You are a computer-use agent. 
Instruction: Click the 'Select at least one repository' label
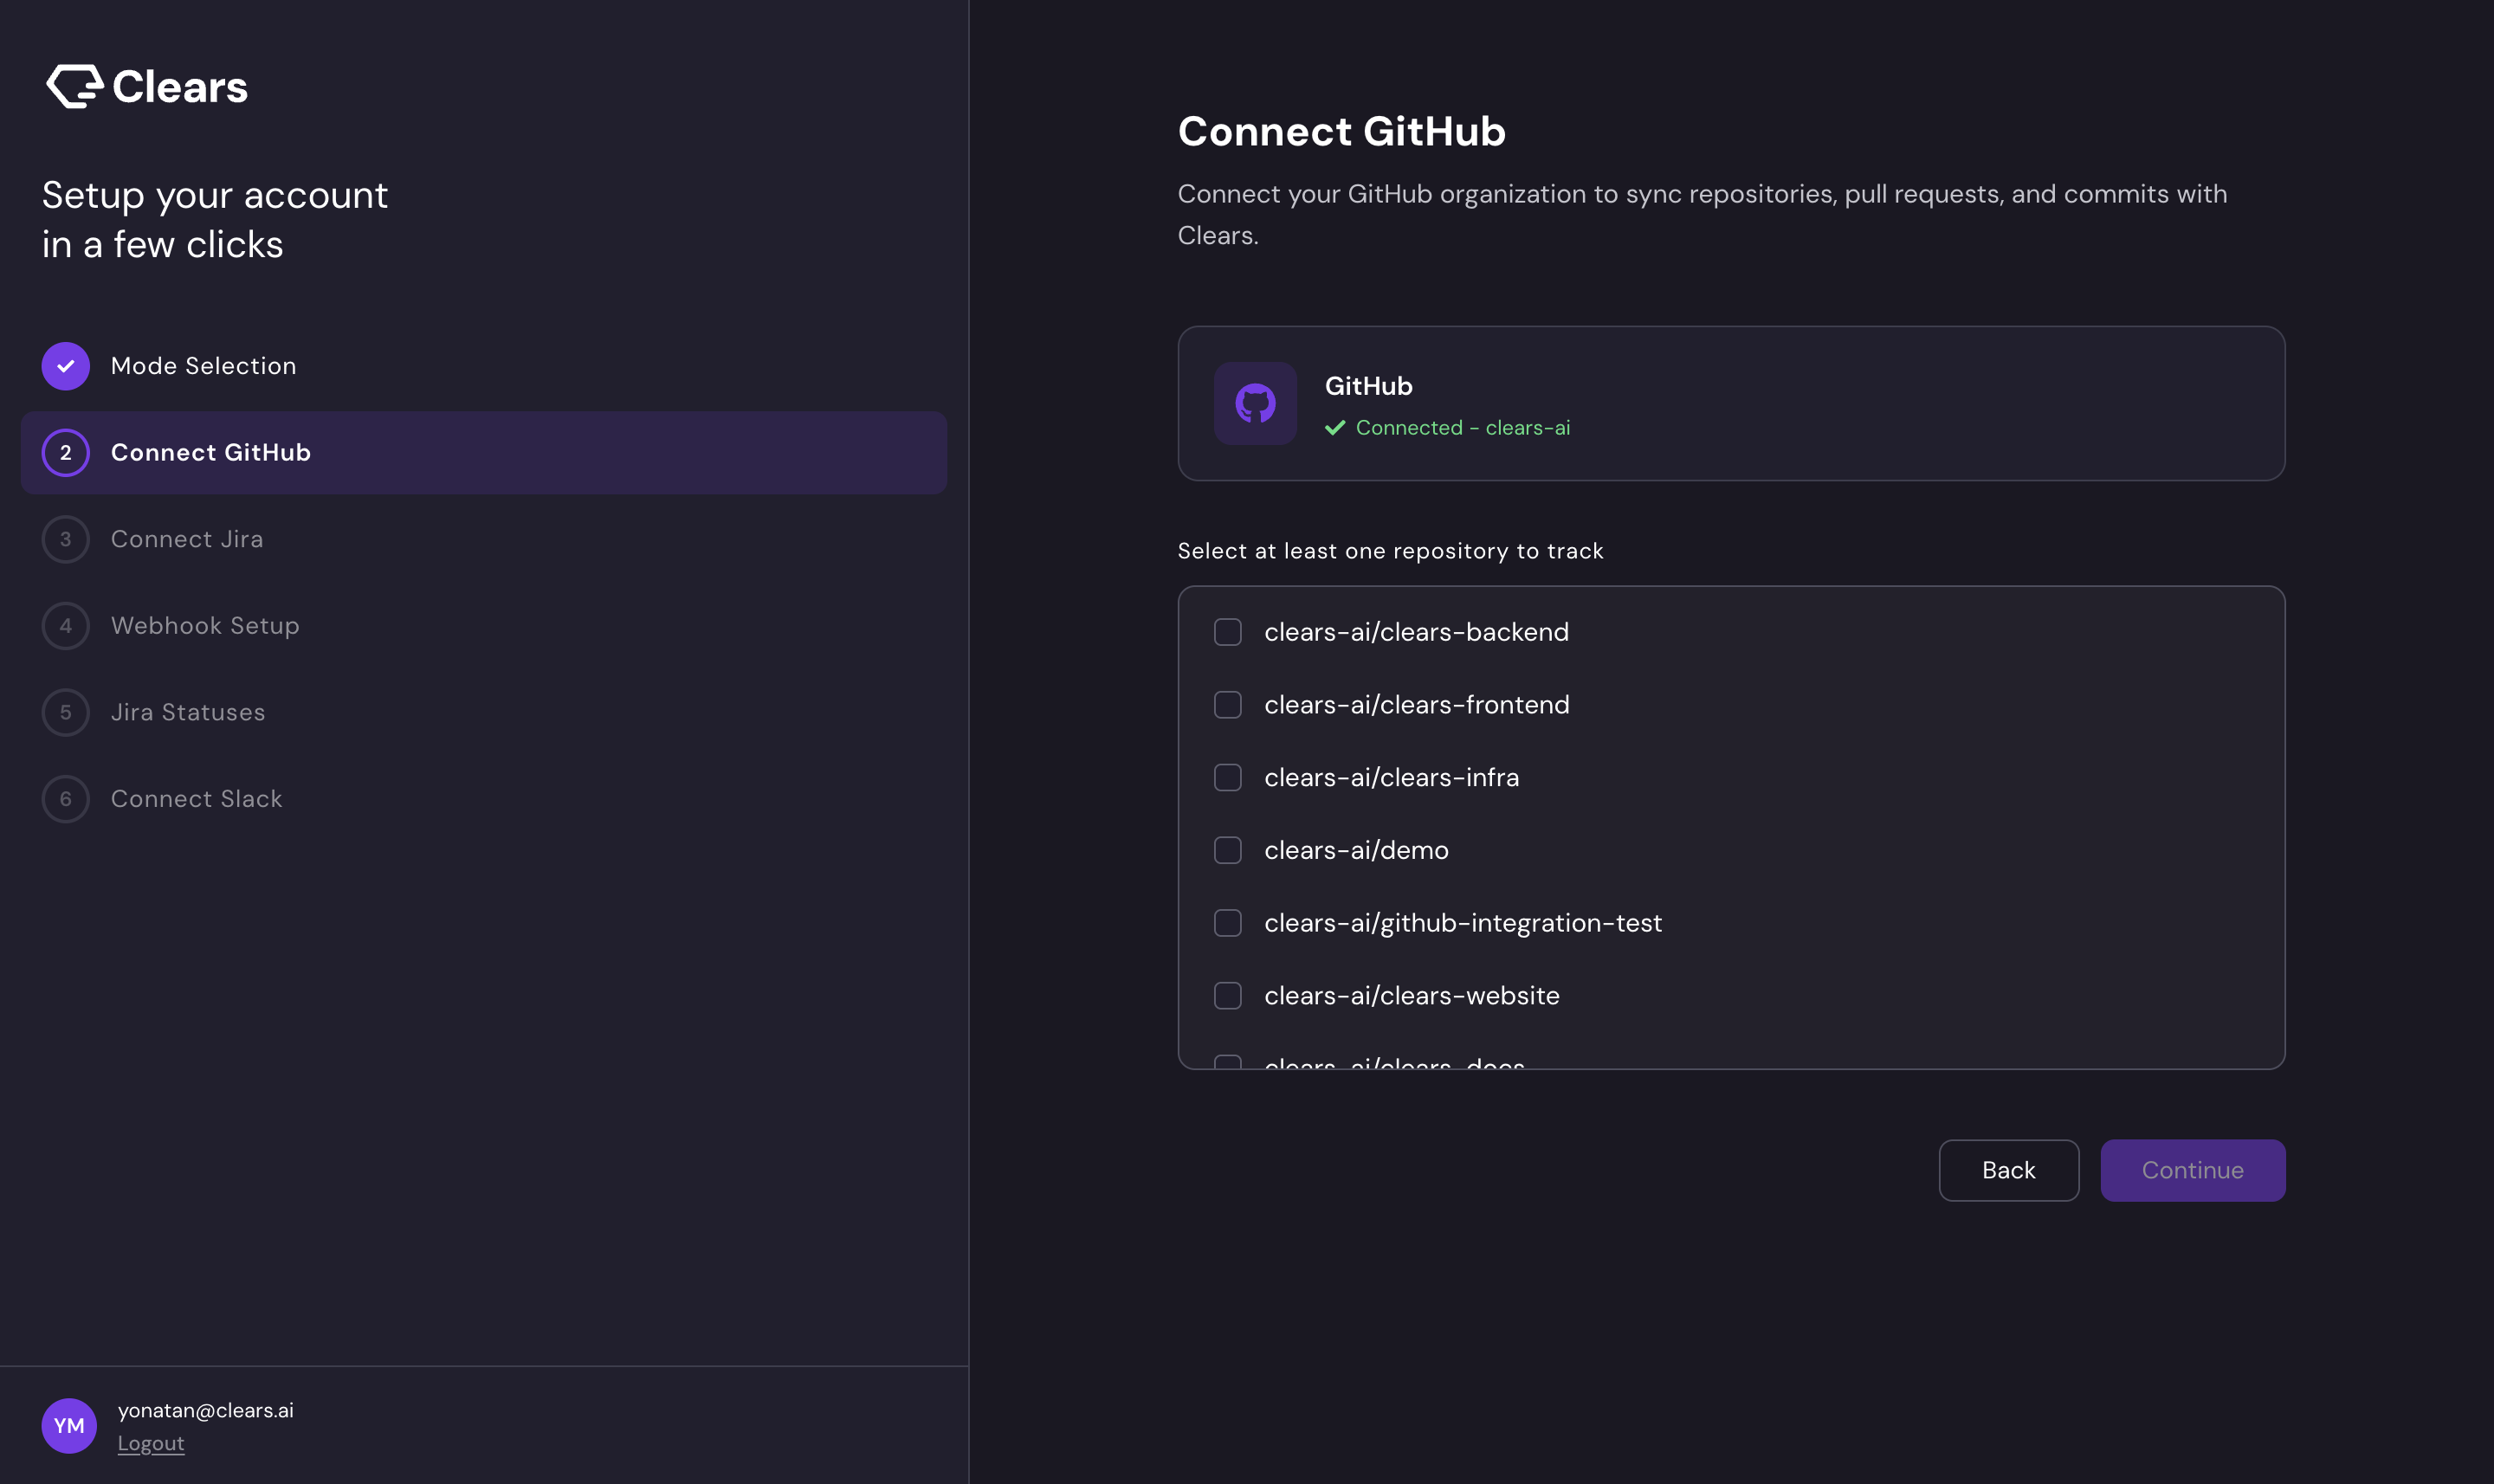point(1391,551)
